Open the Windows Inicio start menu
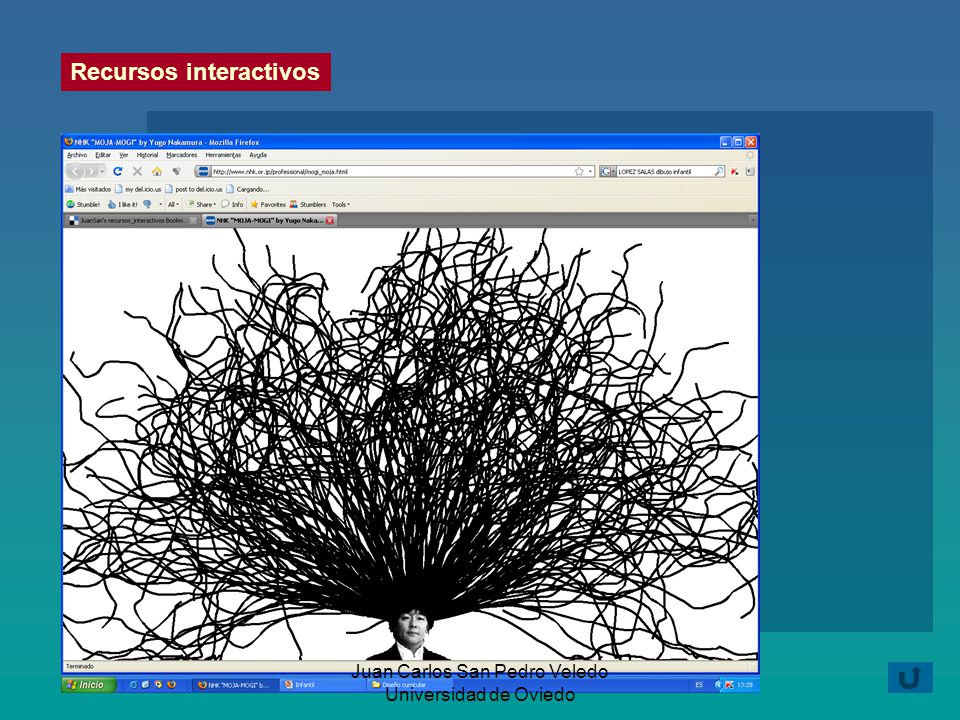The width and height of the screenshot is (960, 720). [x=89, y=684]
